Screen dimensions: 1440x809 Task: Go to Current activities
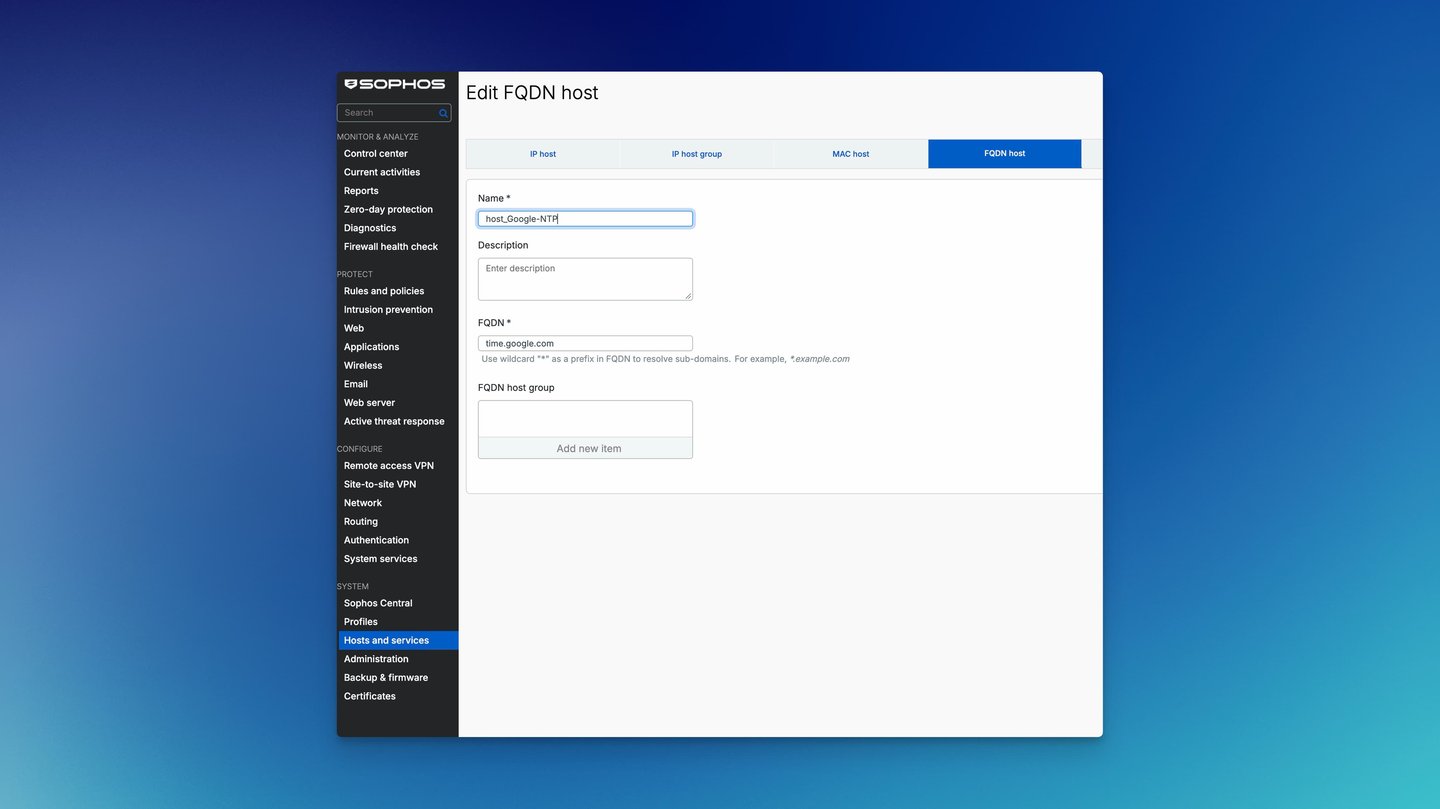(382, 172)
